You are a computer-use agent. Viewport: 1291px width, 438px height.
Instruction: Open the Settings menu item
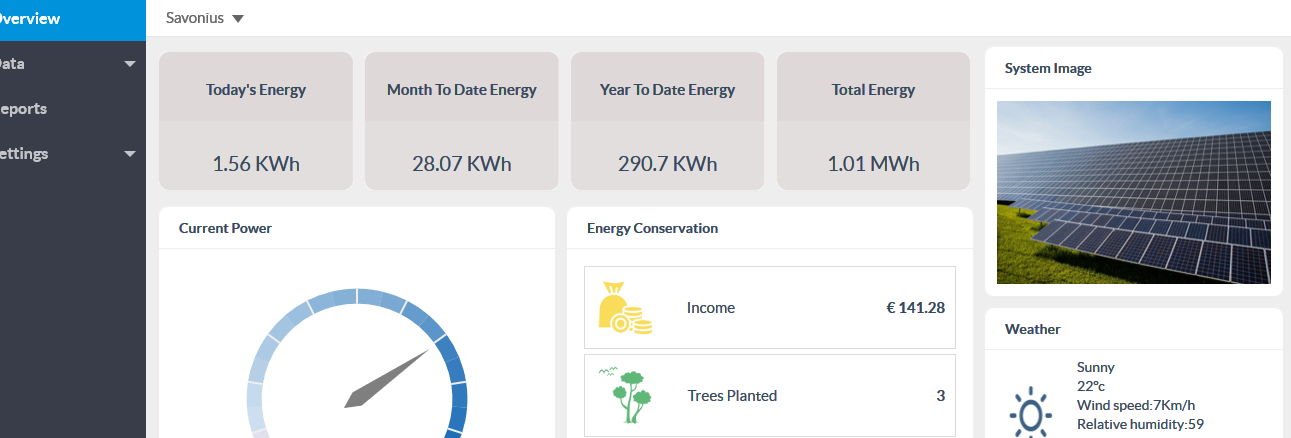[72, 154]
